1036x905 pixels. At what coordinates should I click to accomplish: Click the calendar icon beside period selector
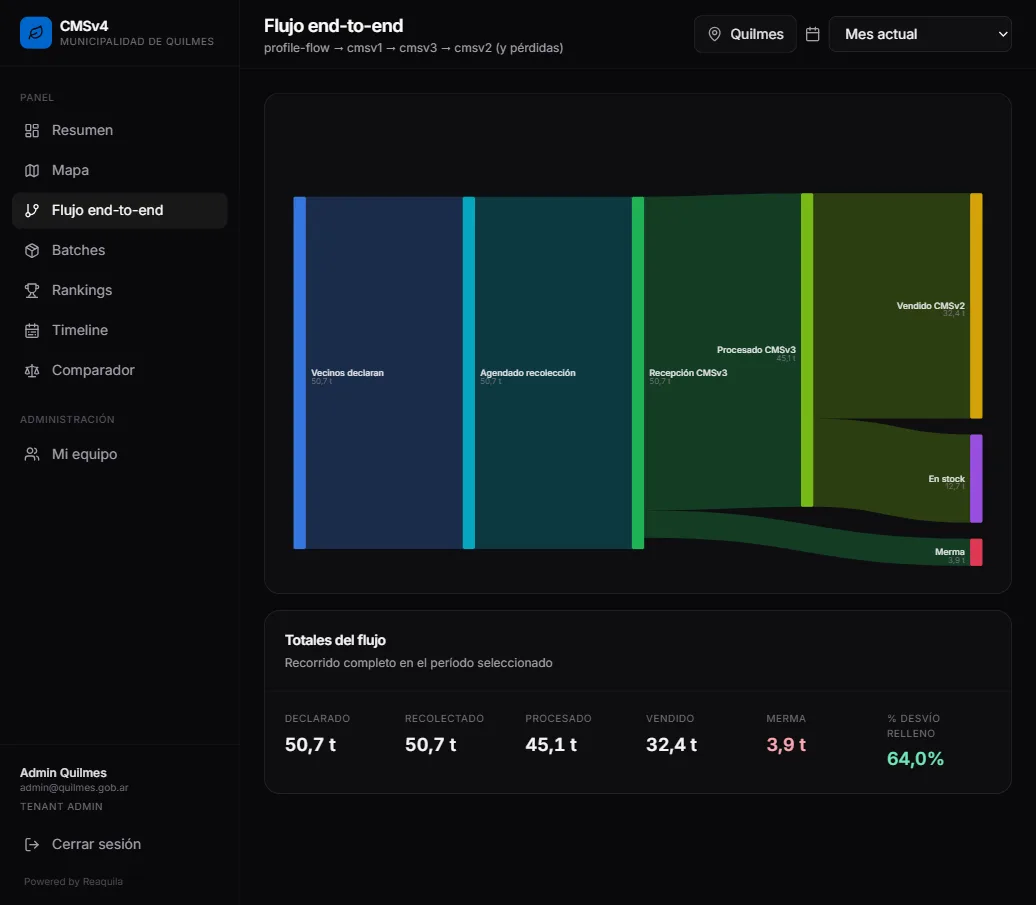pyautogui.click(x=813, y=34)
